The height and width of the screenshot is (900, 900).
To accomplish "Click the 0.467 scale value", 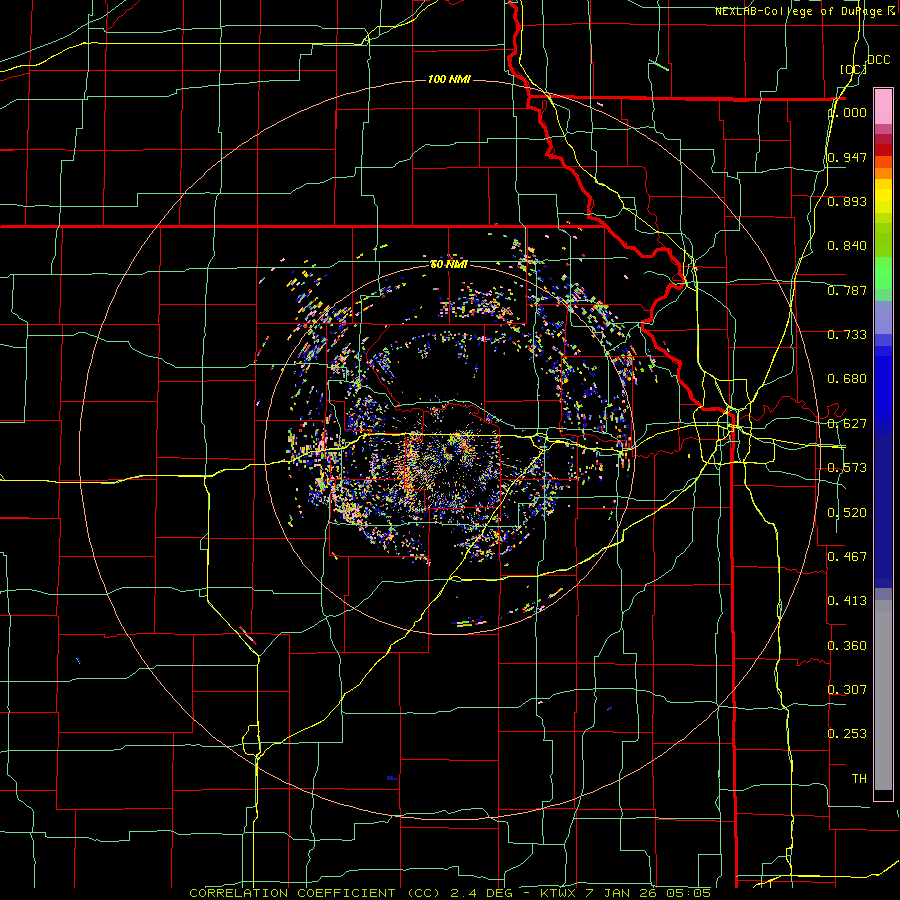I will 847,557.
